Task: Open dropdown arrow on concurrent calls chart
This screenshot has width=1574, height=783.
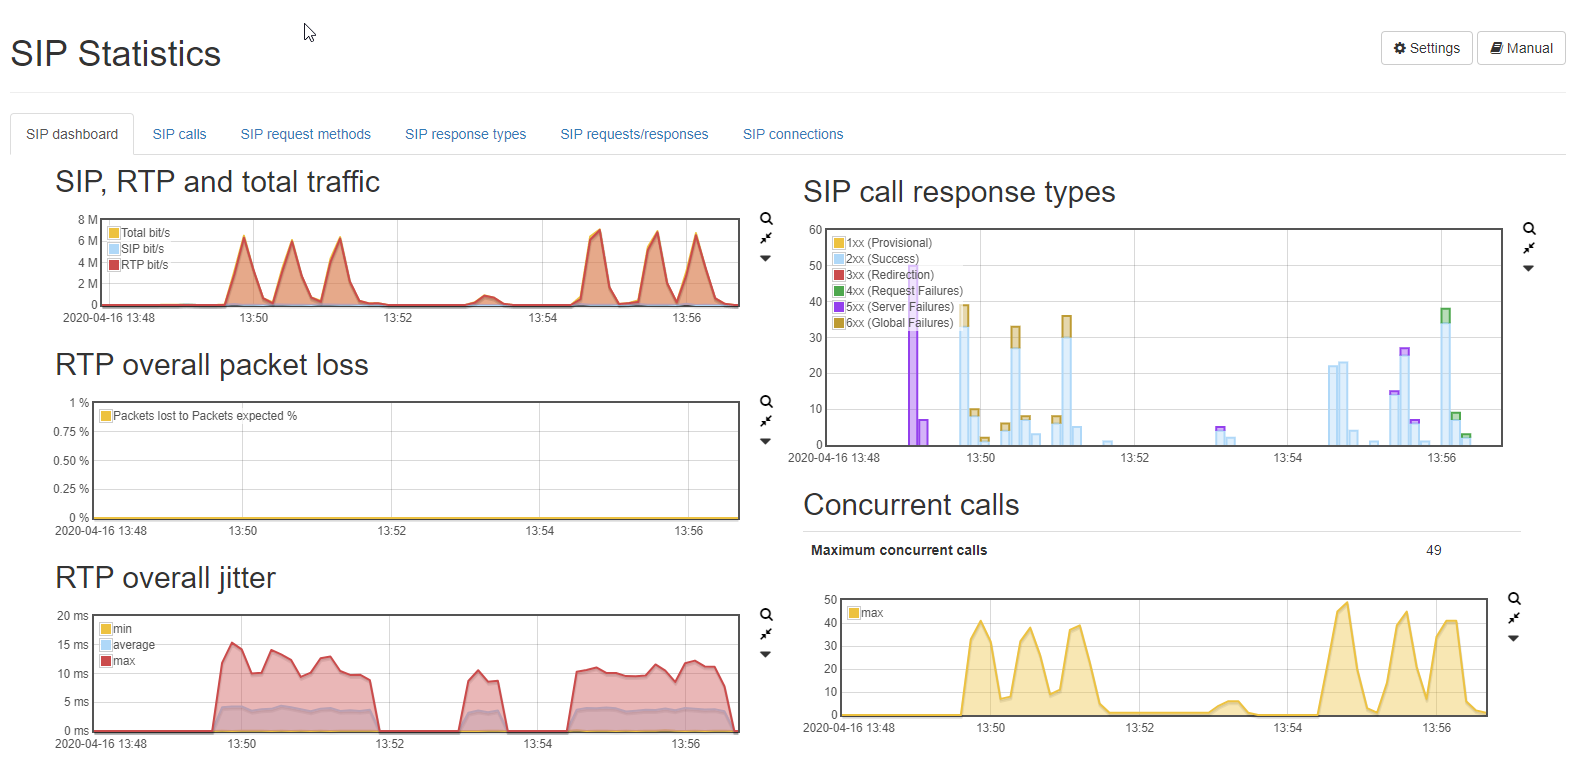Action: tap(1514, 638)
